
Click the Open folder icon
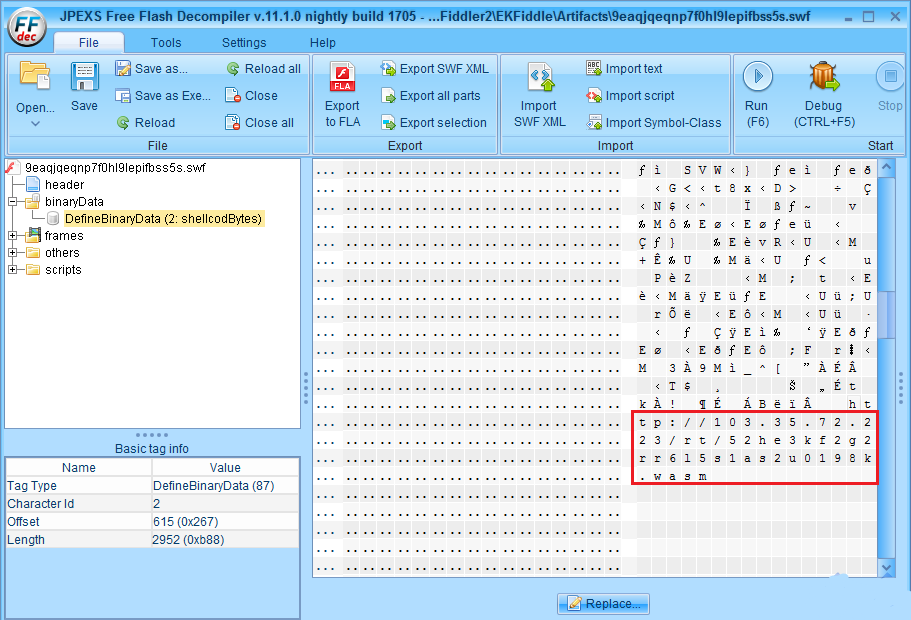tap(35, 76)
